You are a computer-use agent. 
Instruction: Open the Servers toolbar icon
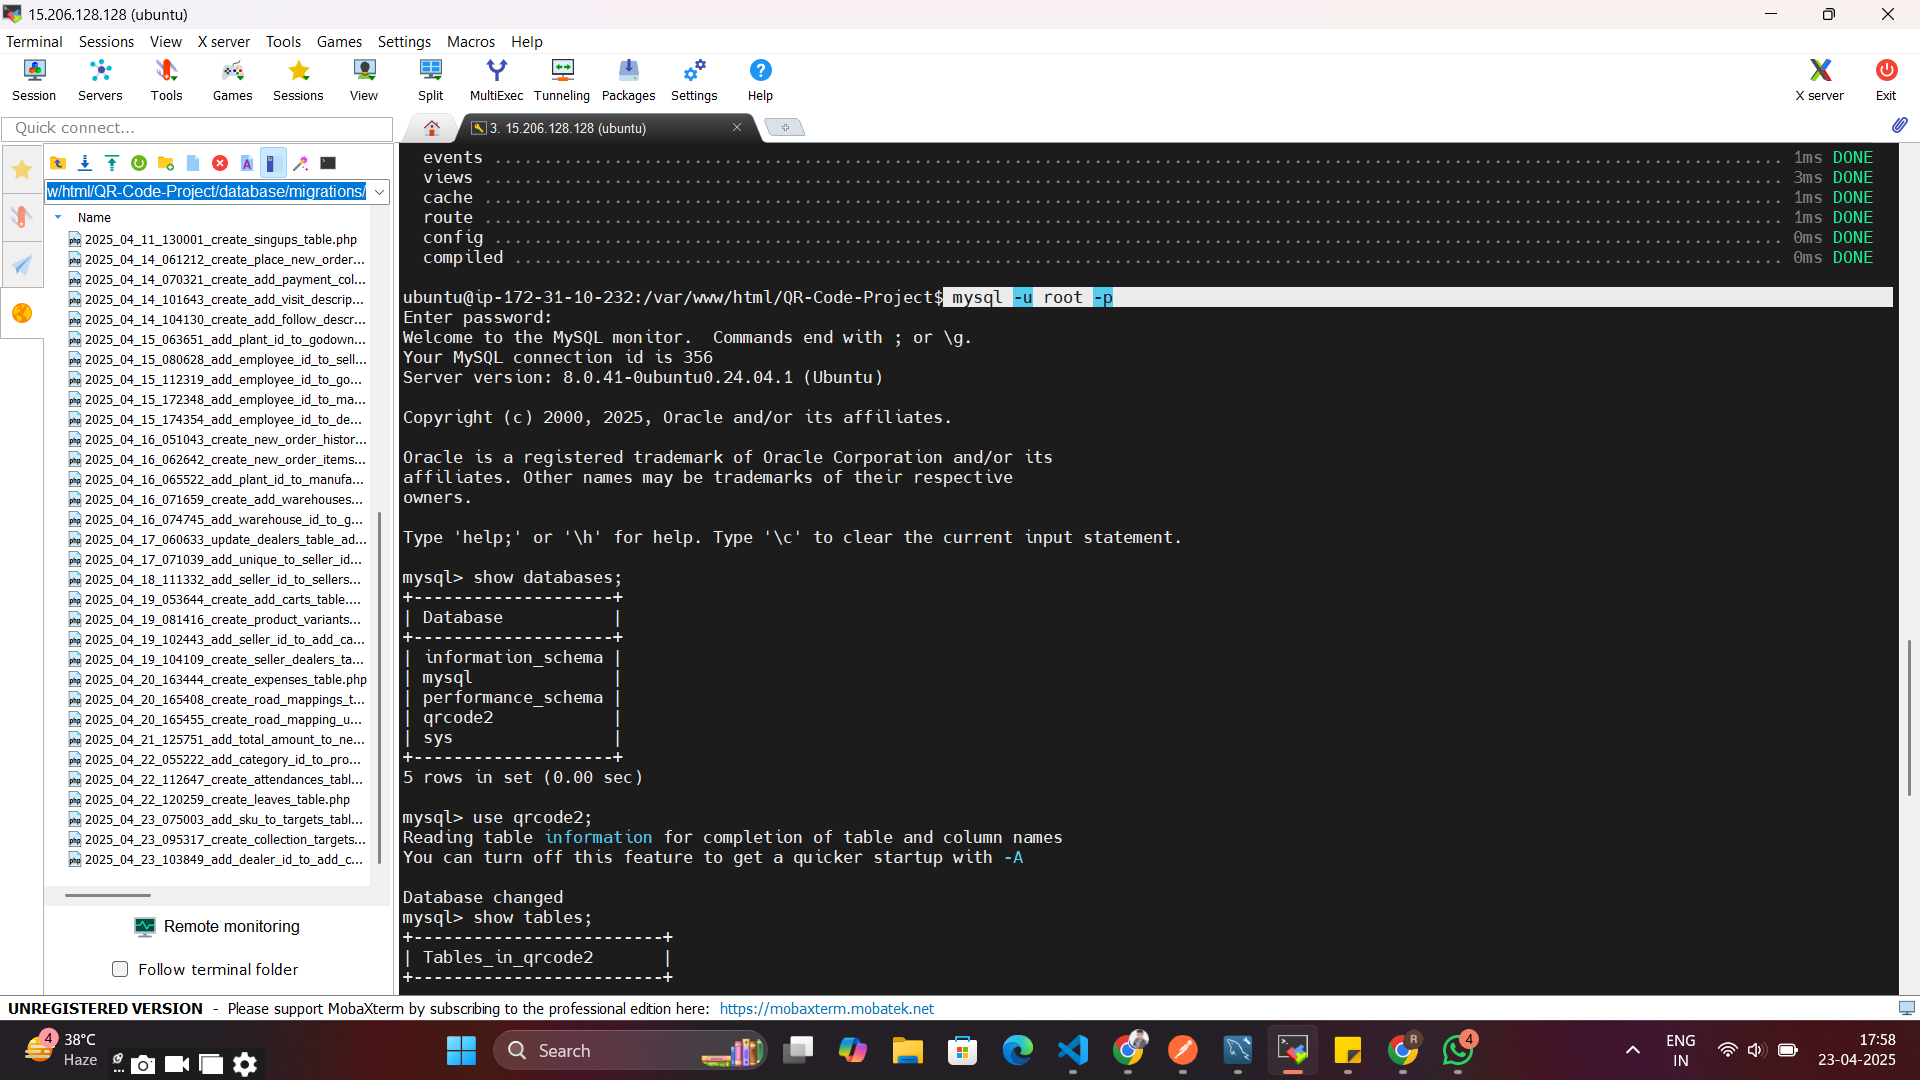(100, 80)
